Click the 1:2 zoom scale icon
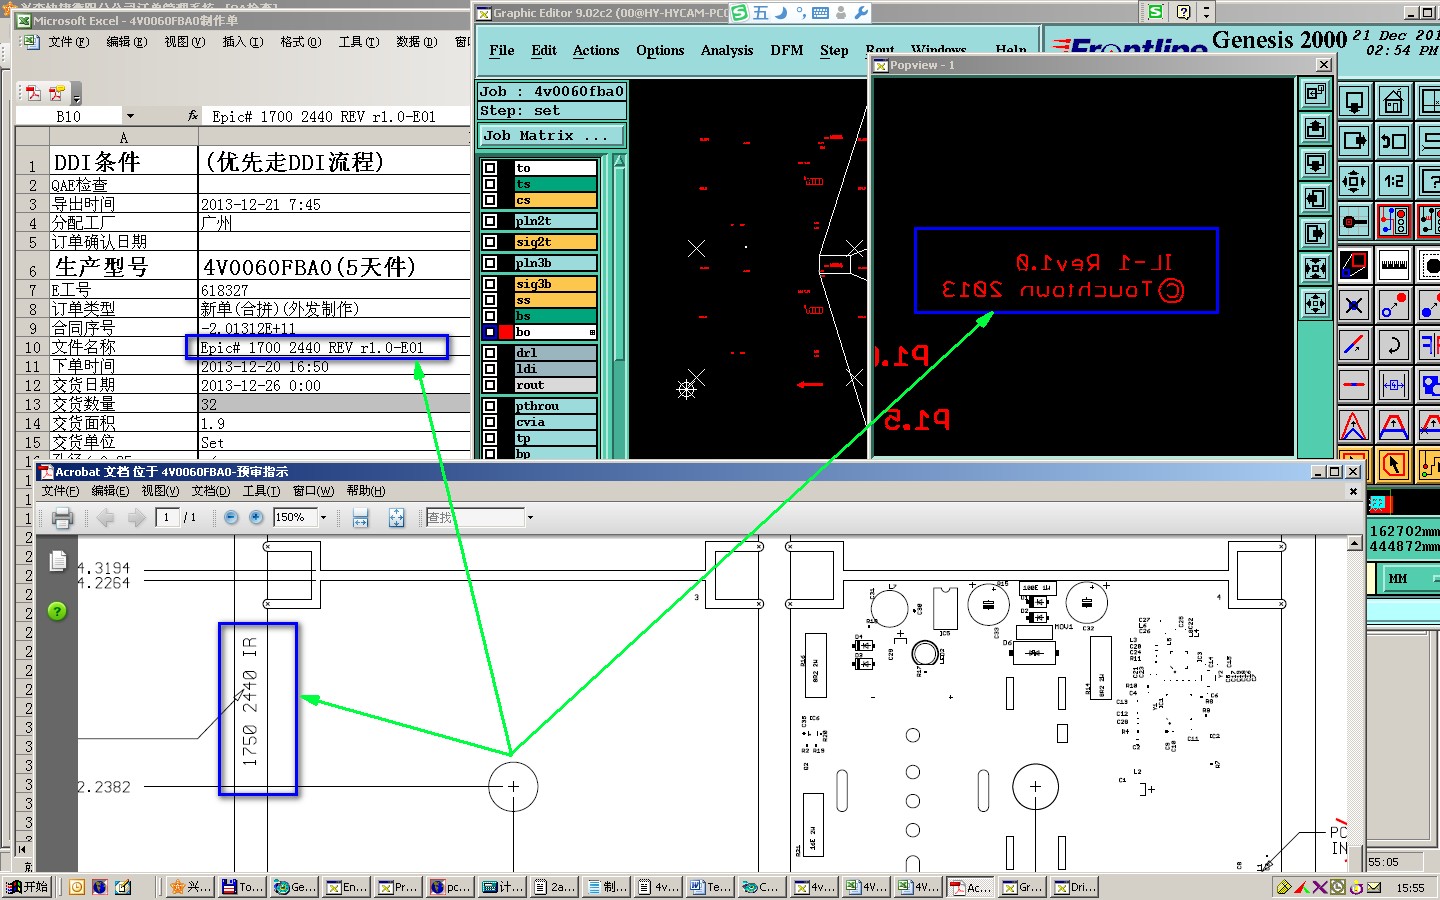This screenshot has height=900, width=1440. pos(1393,181)
